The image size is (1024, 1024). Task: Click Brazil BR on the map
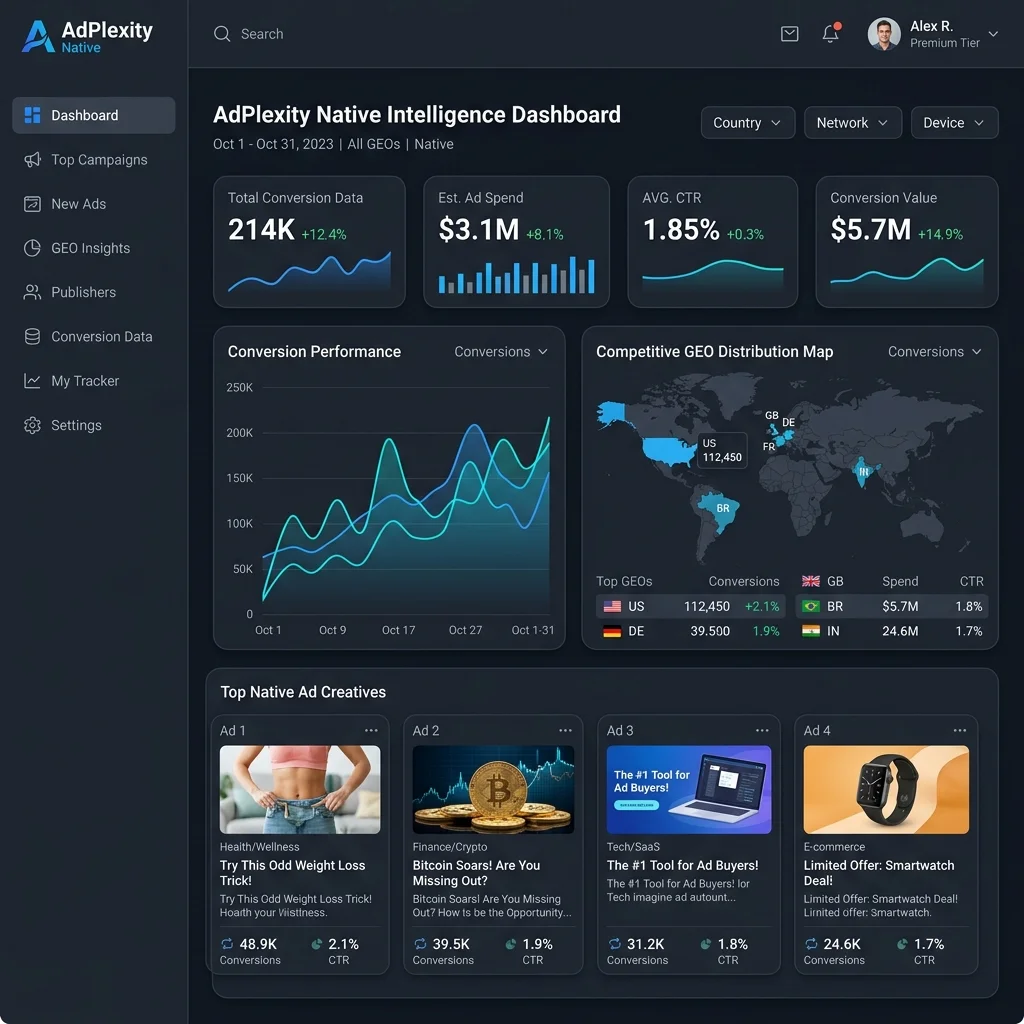click(722, 509)
